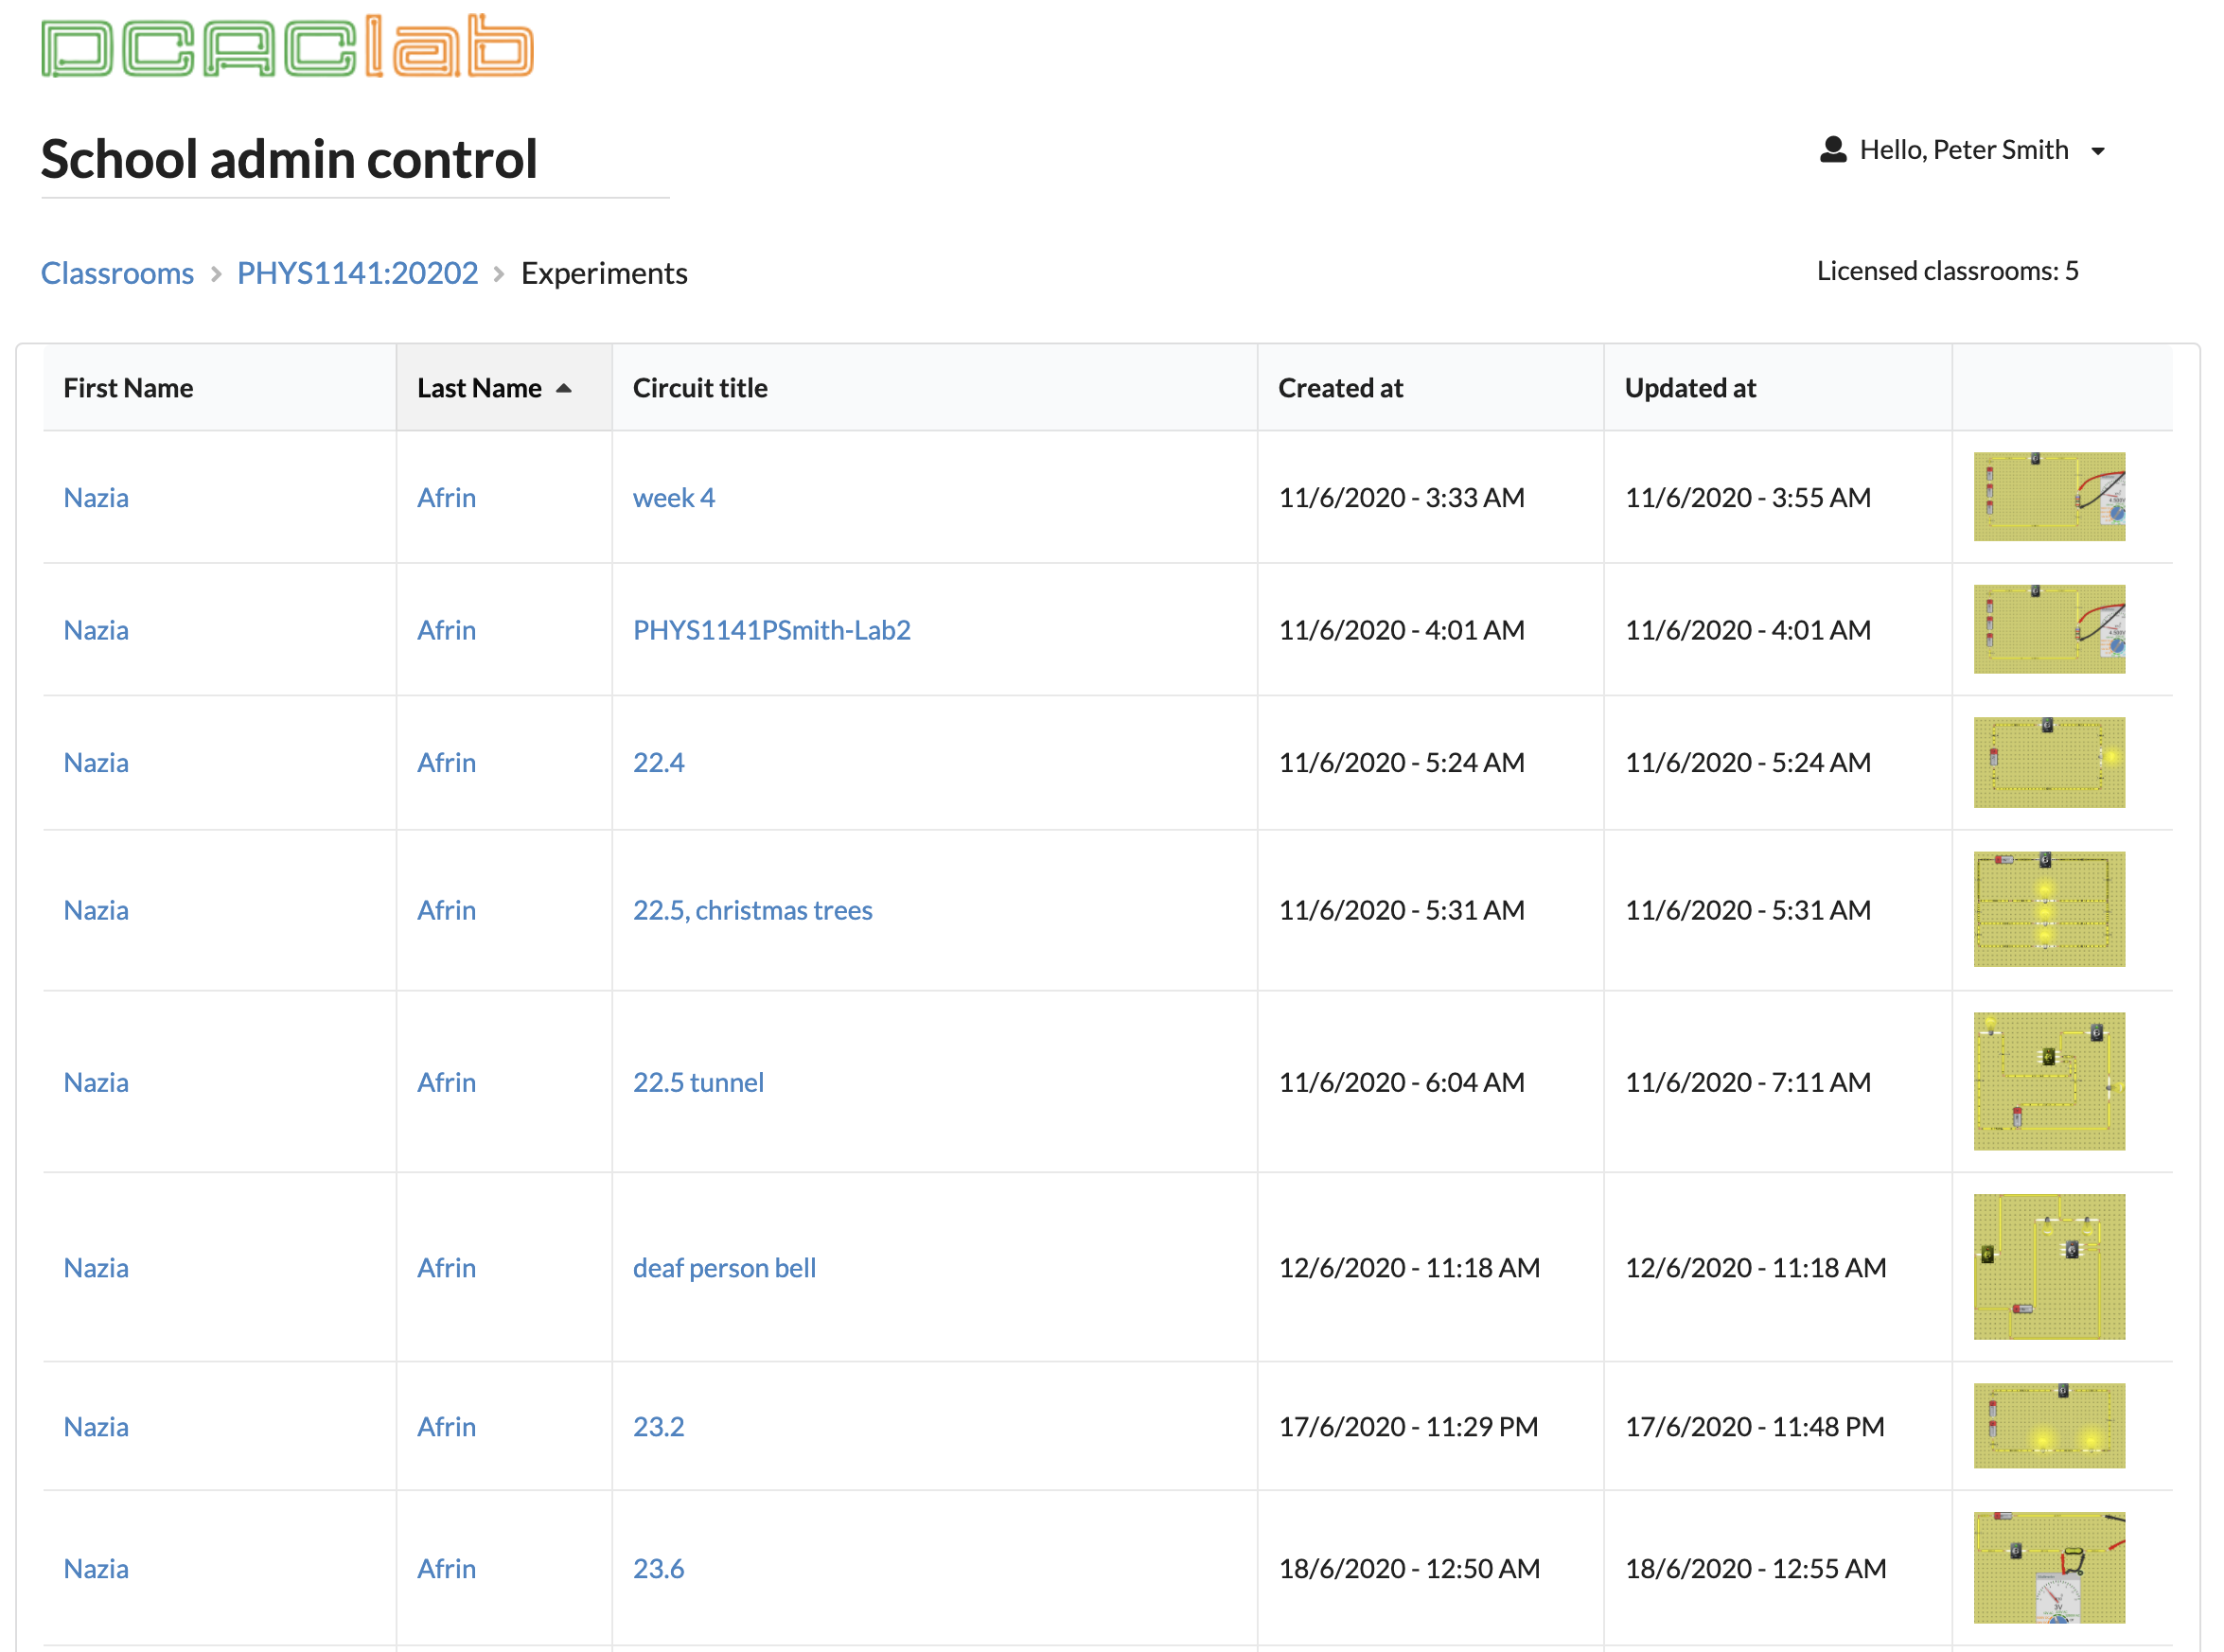Image resolution: width=2224 pixels, height=1652 pixels.
Task: Open the week 4 circuit thumbnail
Action: (2048, 497)
